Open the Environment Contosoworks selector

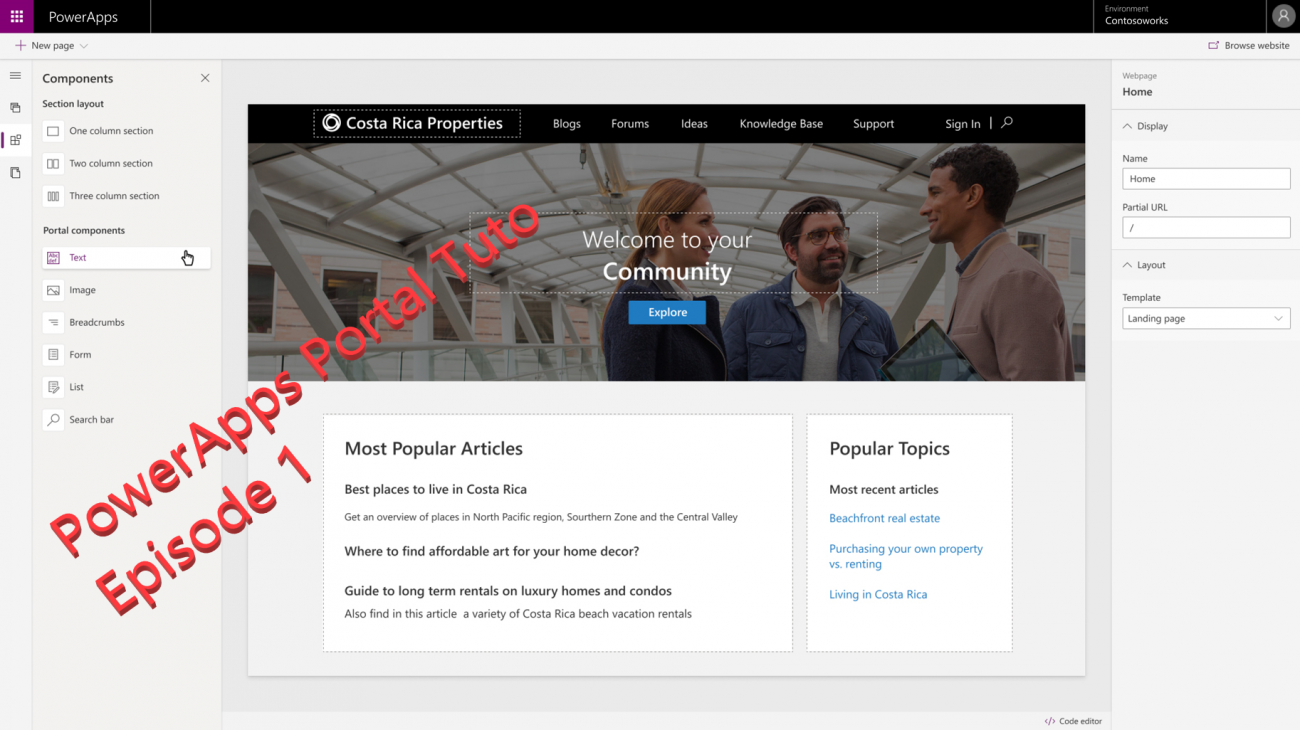(1180, 16)
